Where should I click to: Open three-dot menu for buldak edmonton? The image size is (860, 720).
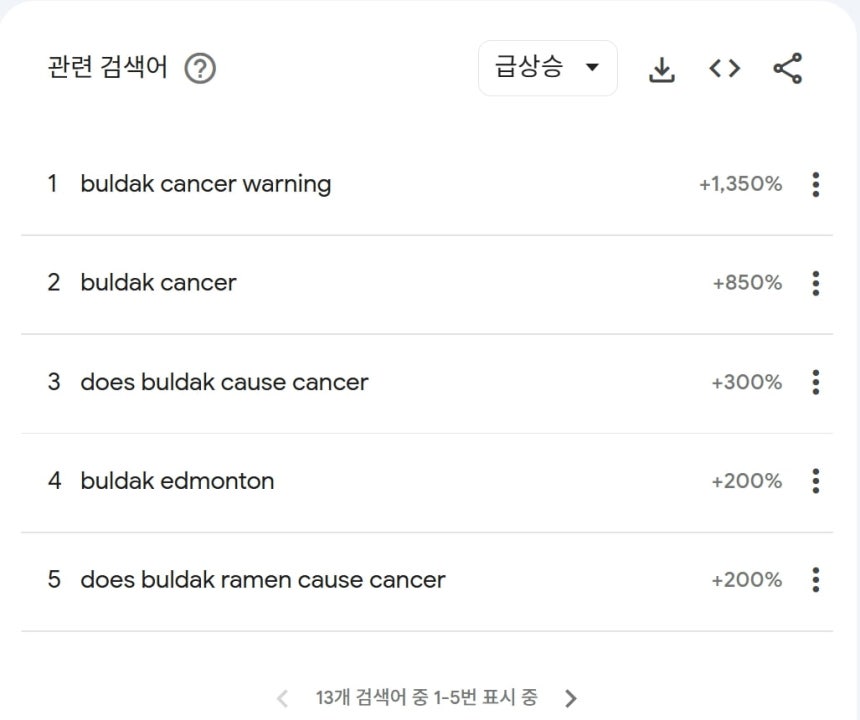coord(816,481)
